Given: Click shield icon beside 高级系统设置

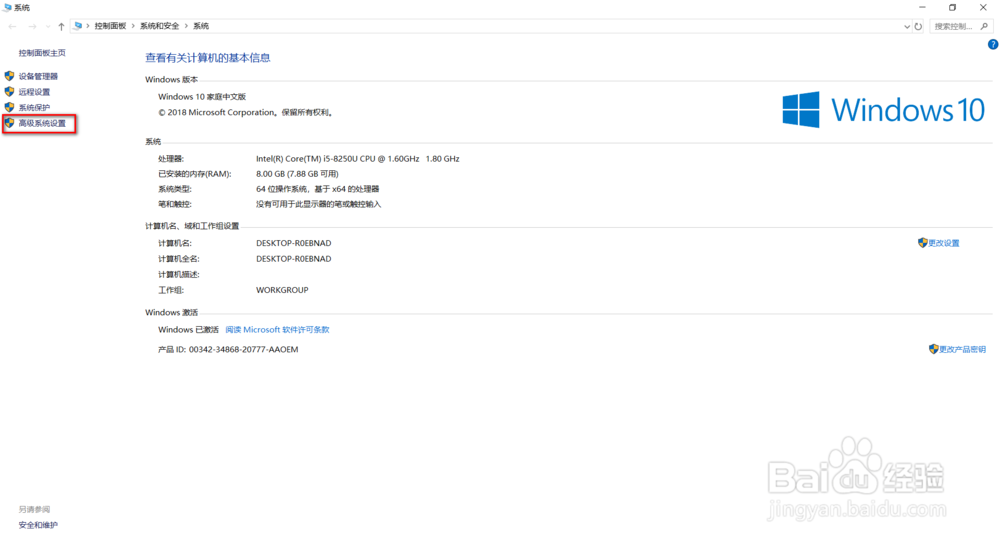Looking at the screenshot, I should (9, 123).
